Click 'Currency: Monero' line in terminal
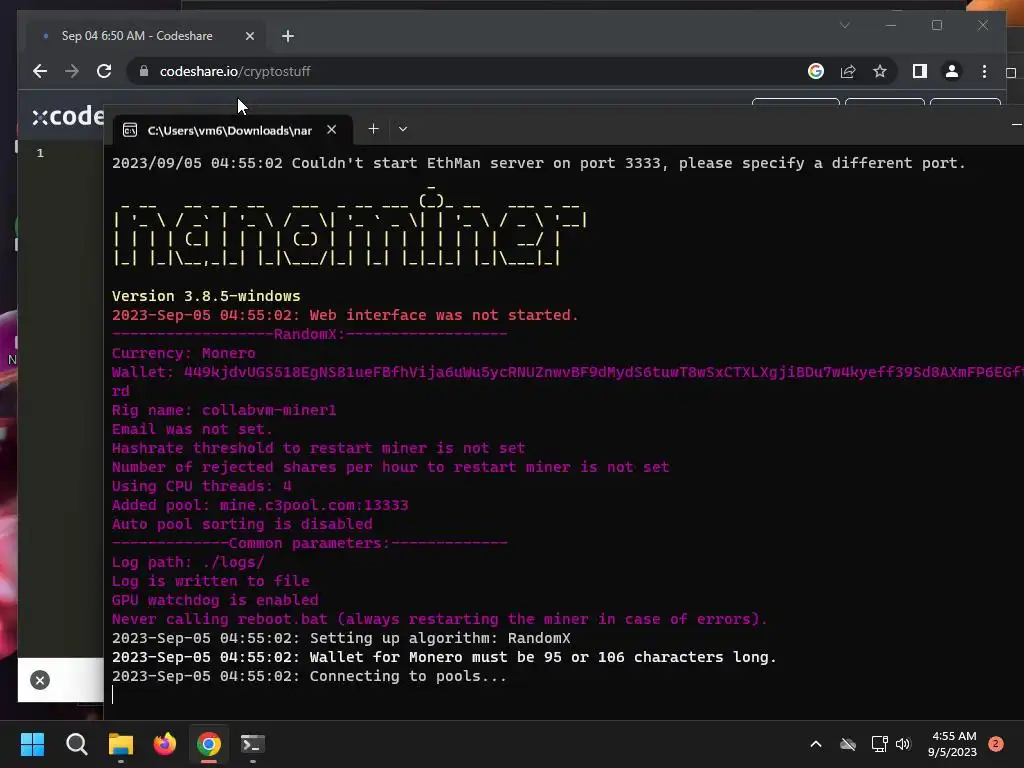Image resolution: width=1024 pixels, height=768 pixels. (x=184, y=353)
